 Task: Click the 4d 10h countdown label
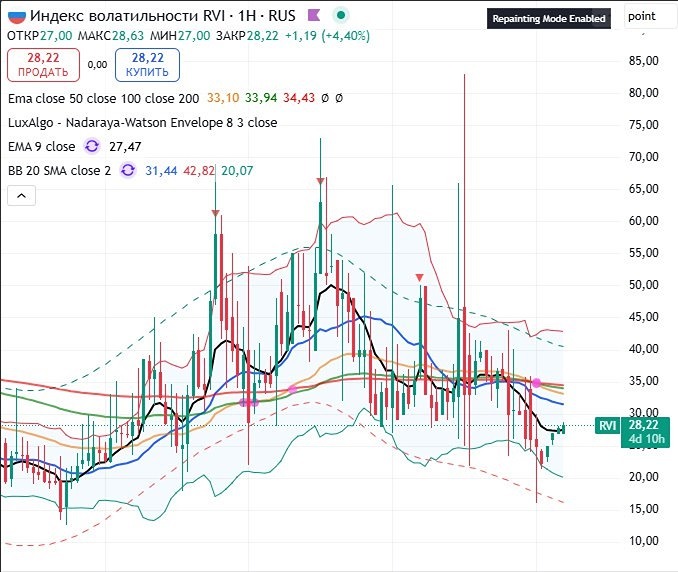coord(646,439)
